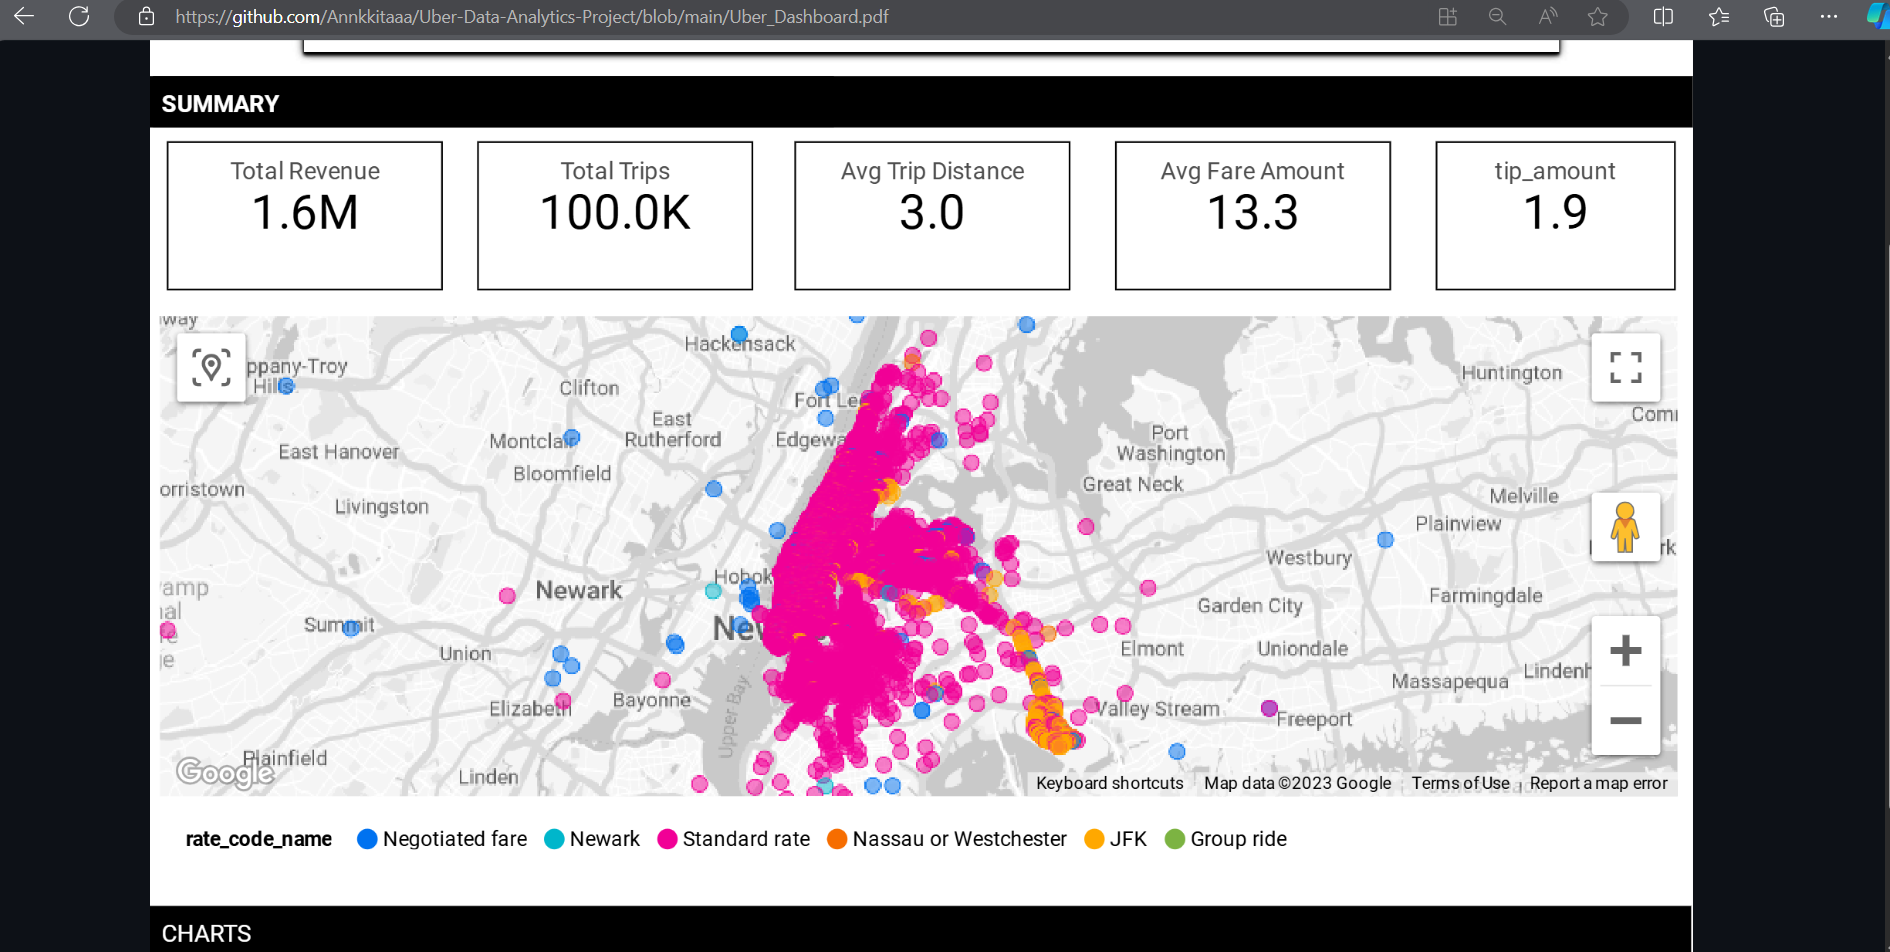Viewport: 1890px width, 952px height.
Task: Select JFK yellow legend swatch
Action: [x=1094, y=839]
